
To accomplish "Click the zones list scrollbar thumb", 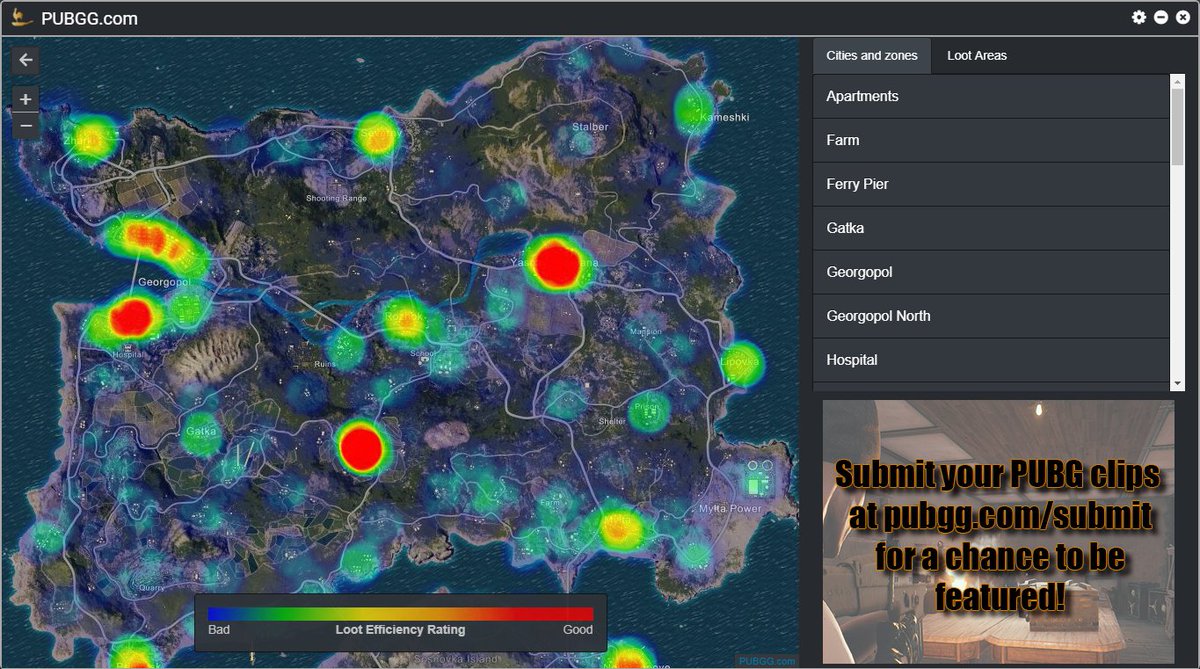I will 1177,125.
